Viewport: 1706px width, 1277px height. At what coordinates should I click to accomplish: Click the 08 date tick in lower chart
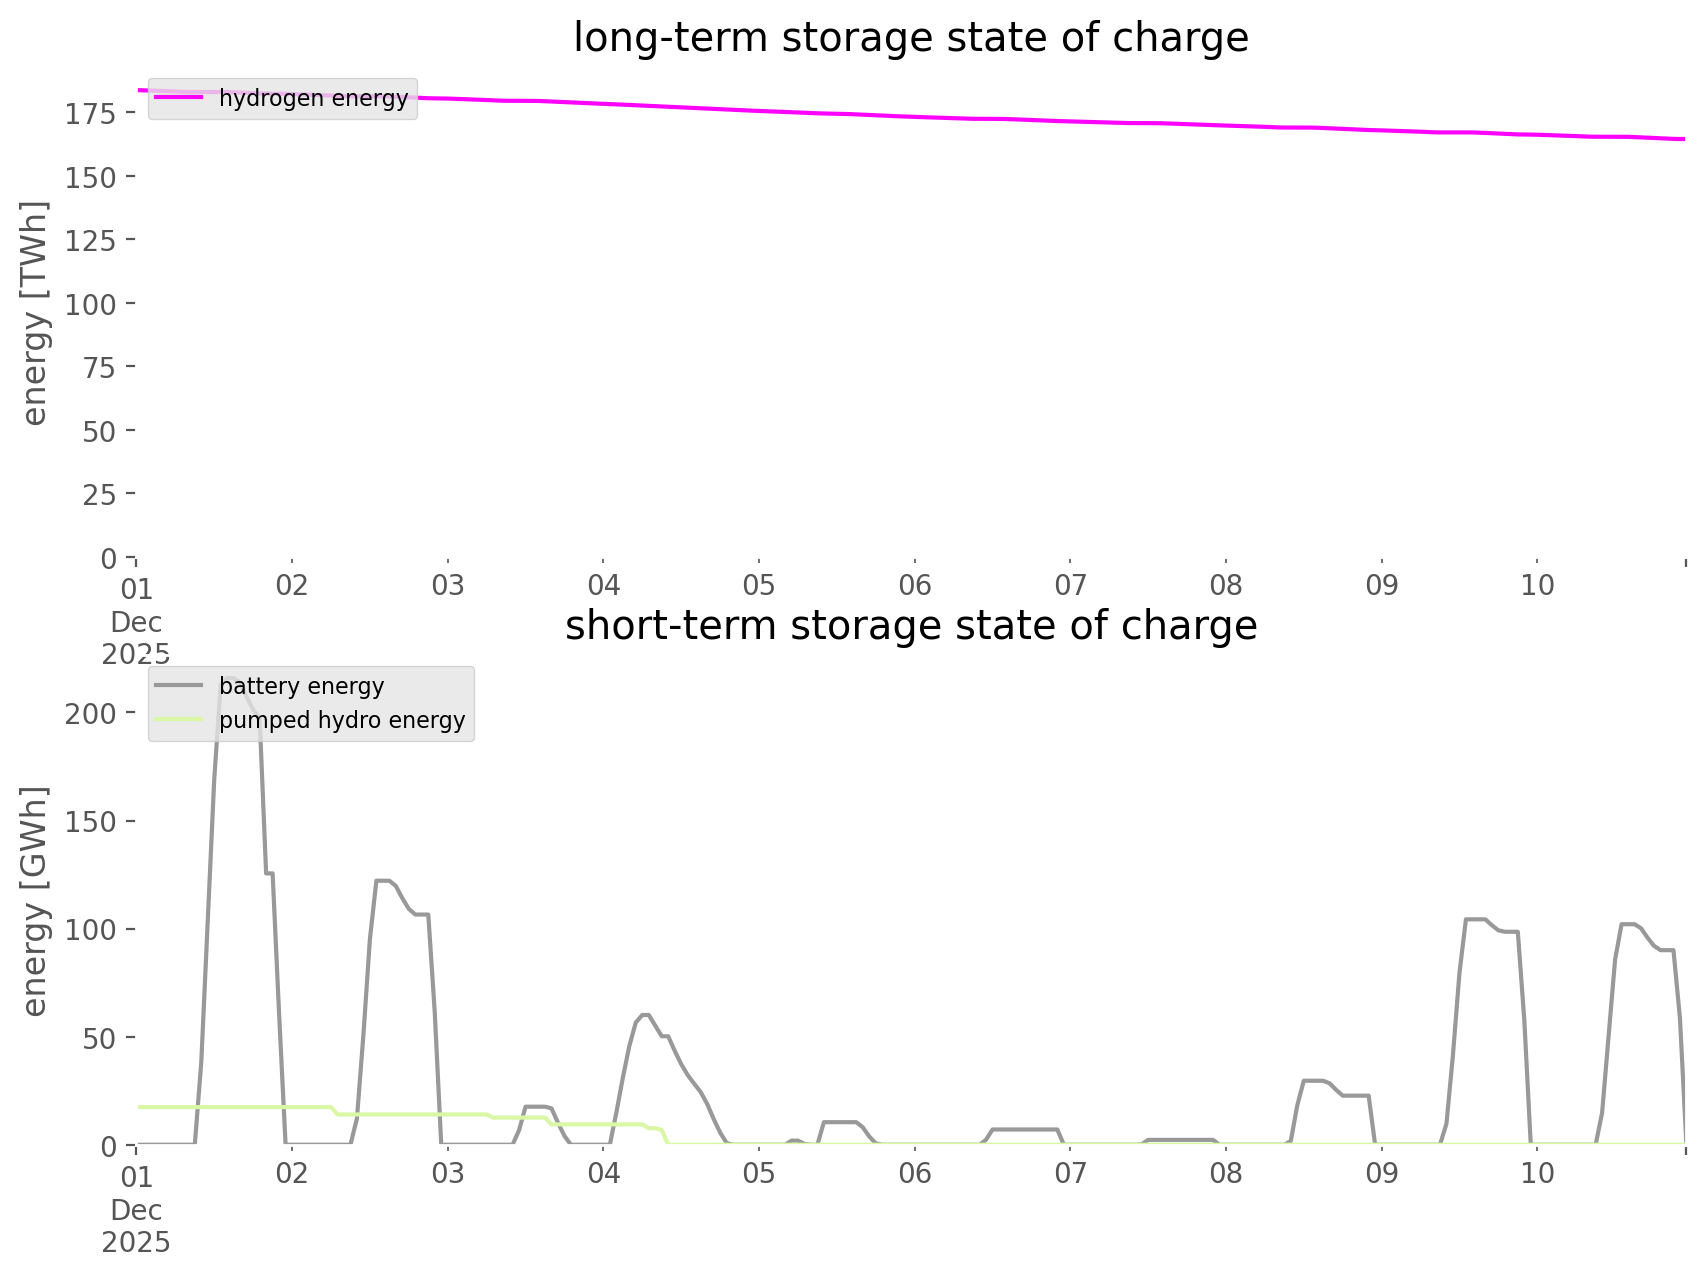(x=1226, y=1173)
